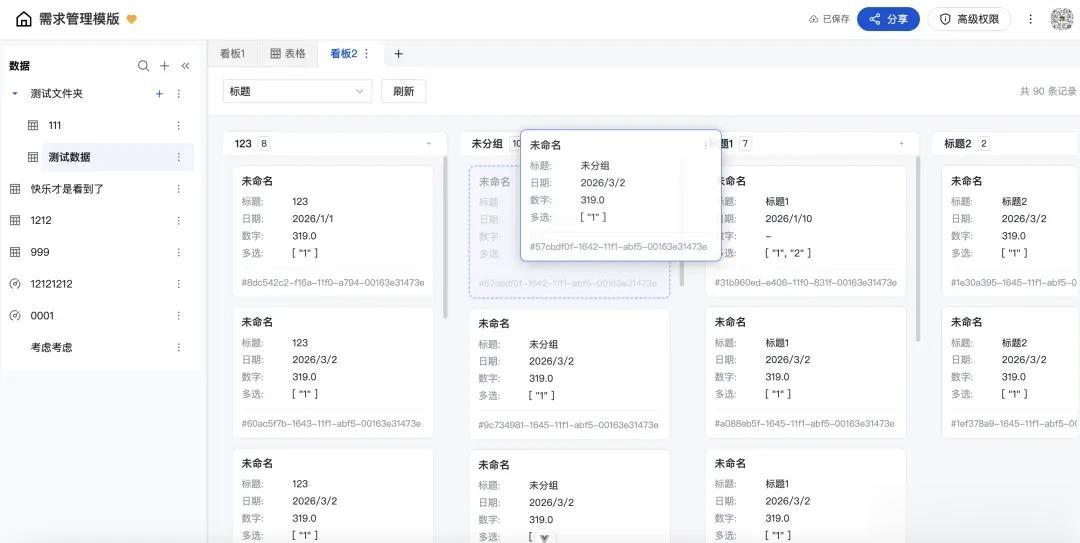Collapse the data sidebar panel
The width and height of the screenshot is (1080, 543).
(185, 65)
